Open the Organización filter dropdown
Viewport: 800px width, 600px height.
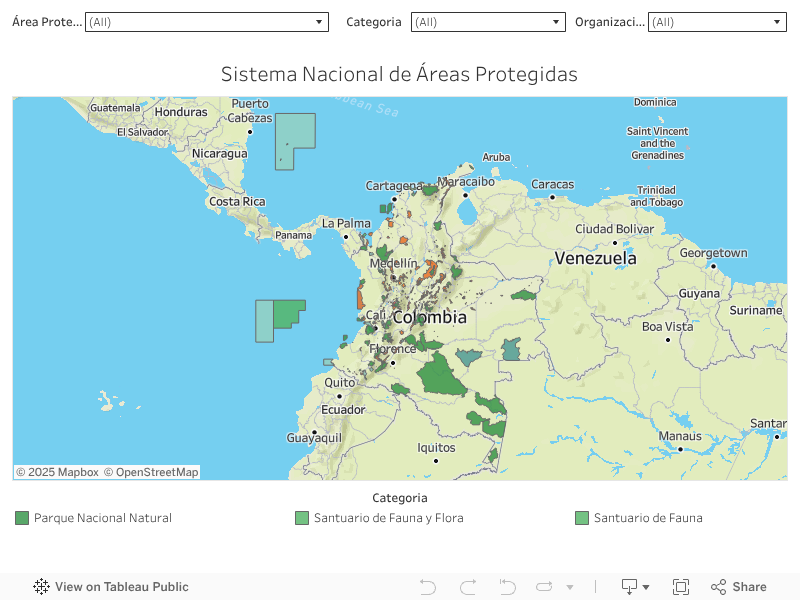pos(717,22)
